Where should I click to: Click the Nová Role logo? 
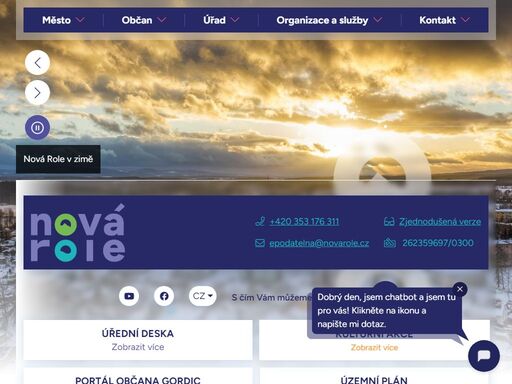(78, 233)
